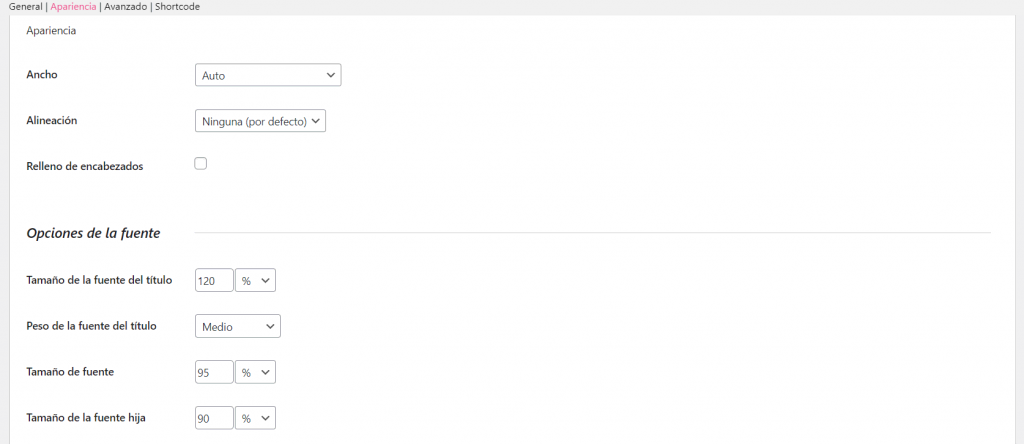Click the Ancho label
This screenshot has width=1024, height=444.
coord(42,74)
